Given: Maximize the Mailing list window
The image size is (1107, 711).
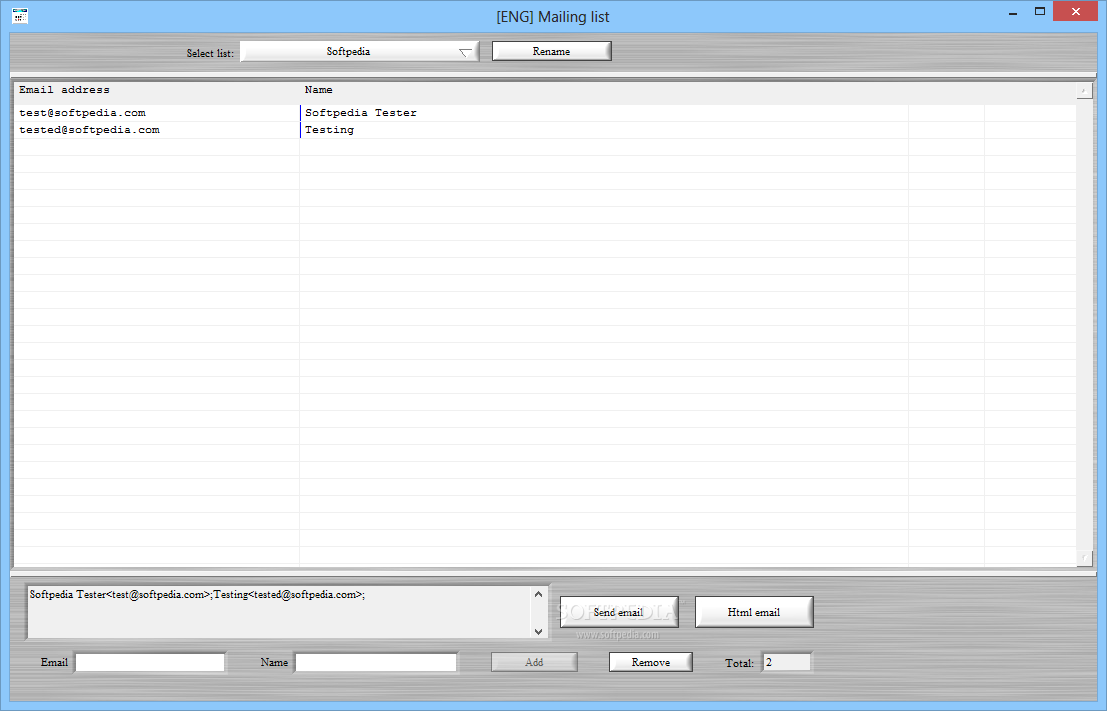Looking at the screenshot, I should tap(1040, 12).
